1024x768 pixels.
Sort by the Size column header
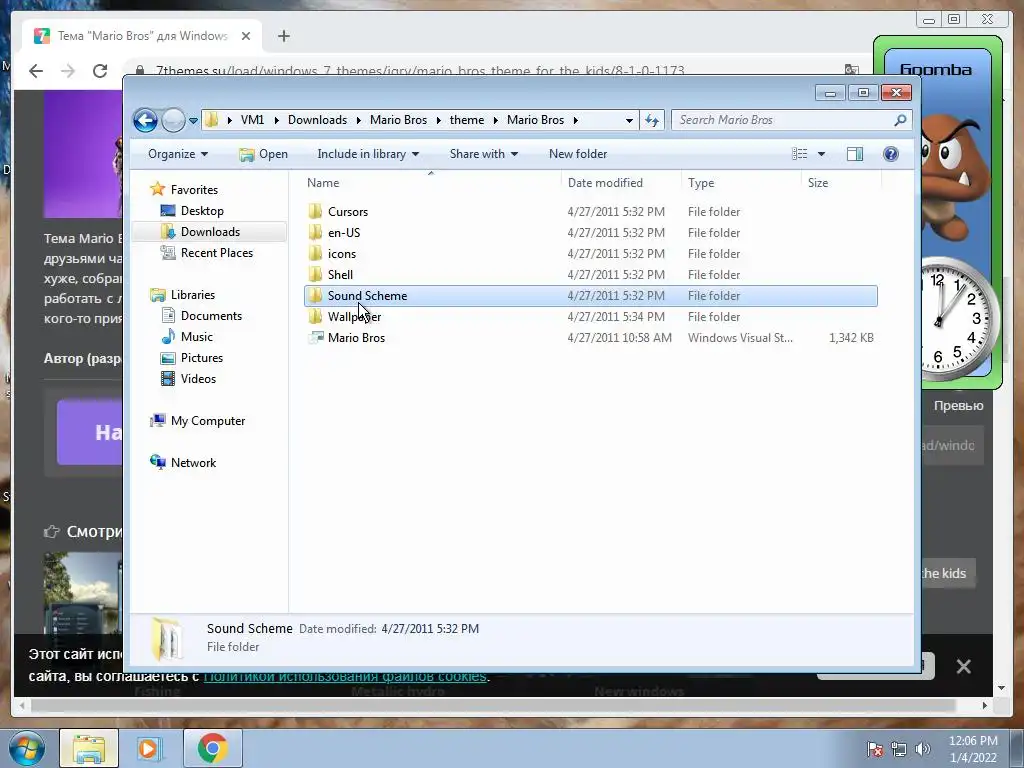(x=818, y=183)
